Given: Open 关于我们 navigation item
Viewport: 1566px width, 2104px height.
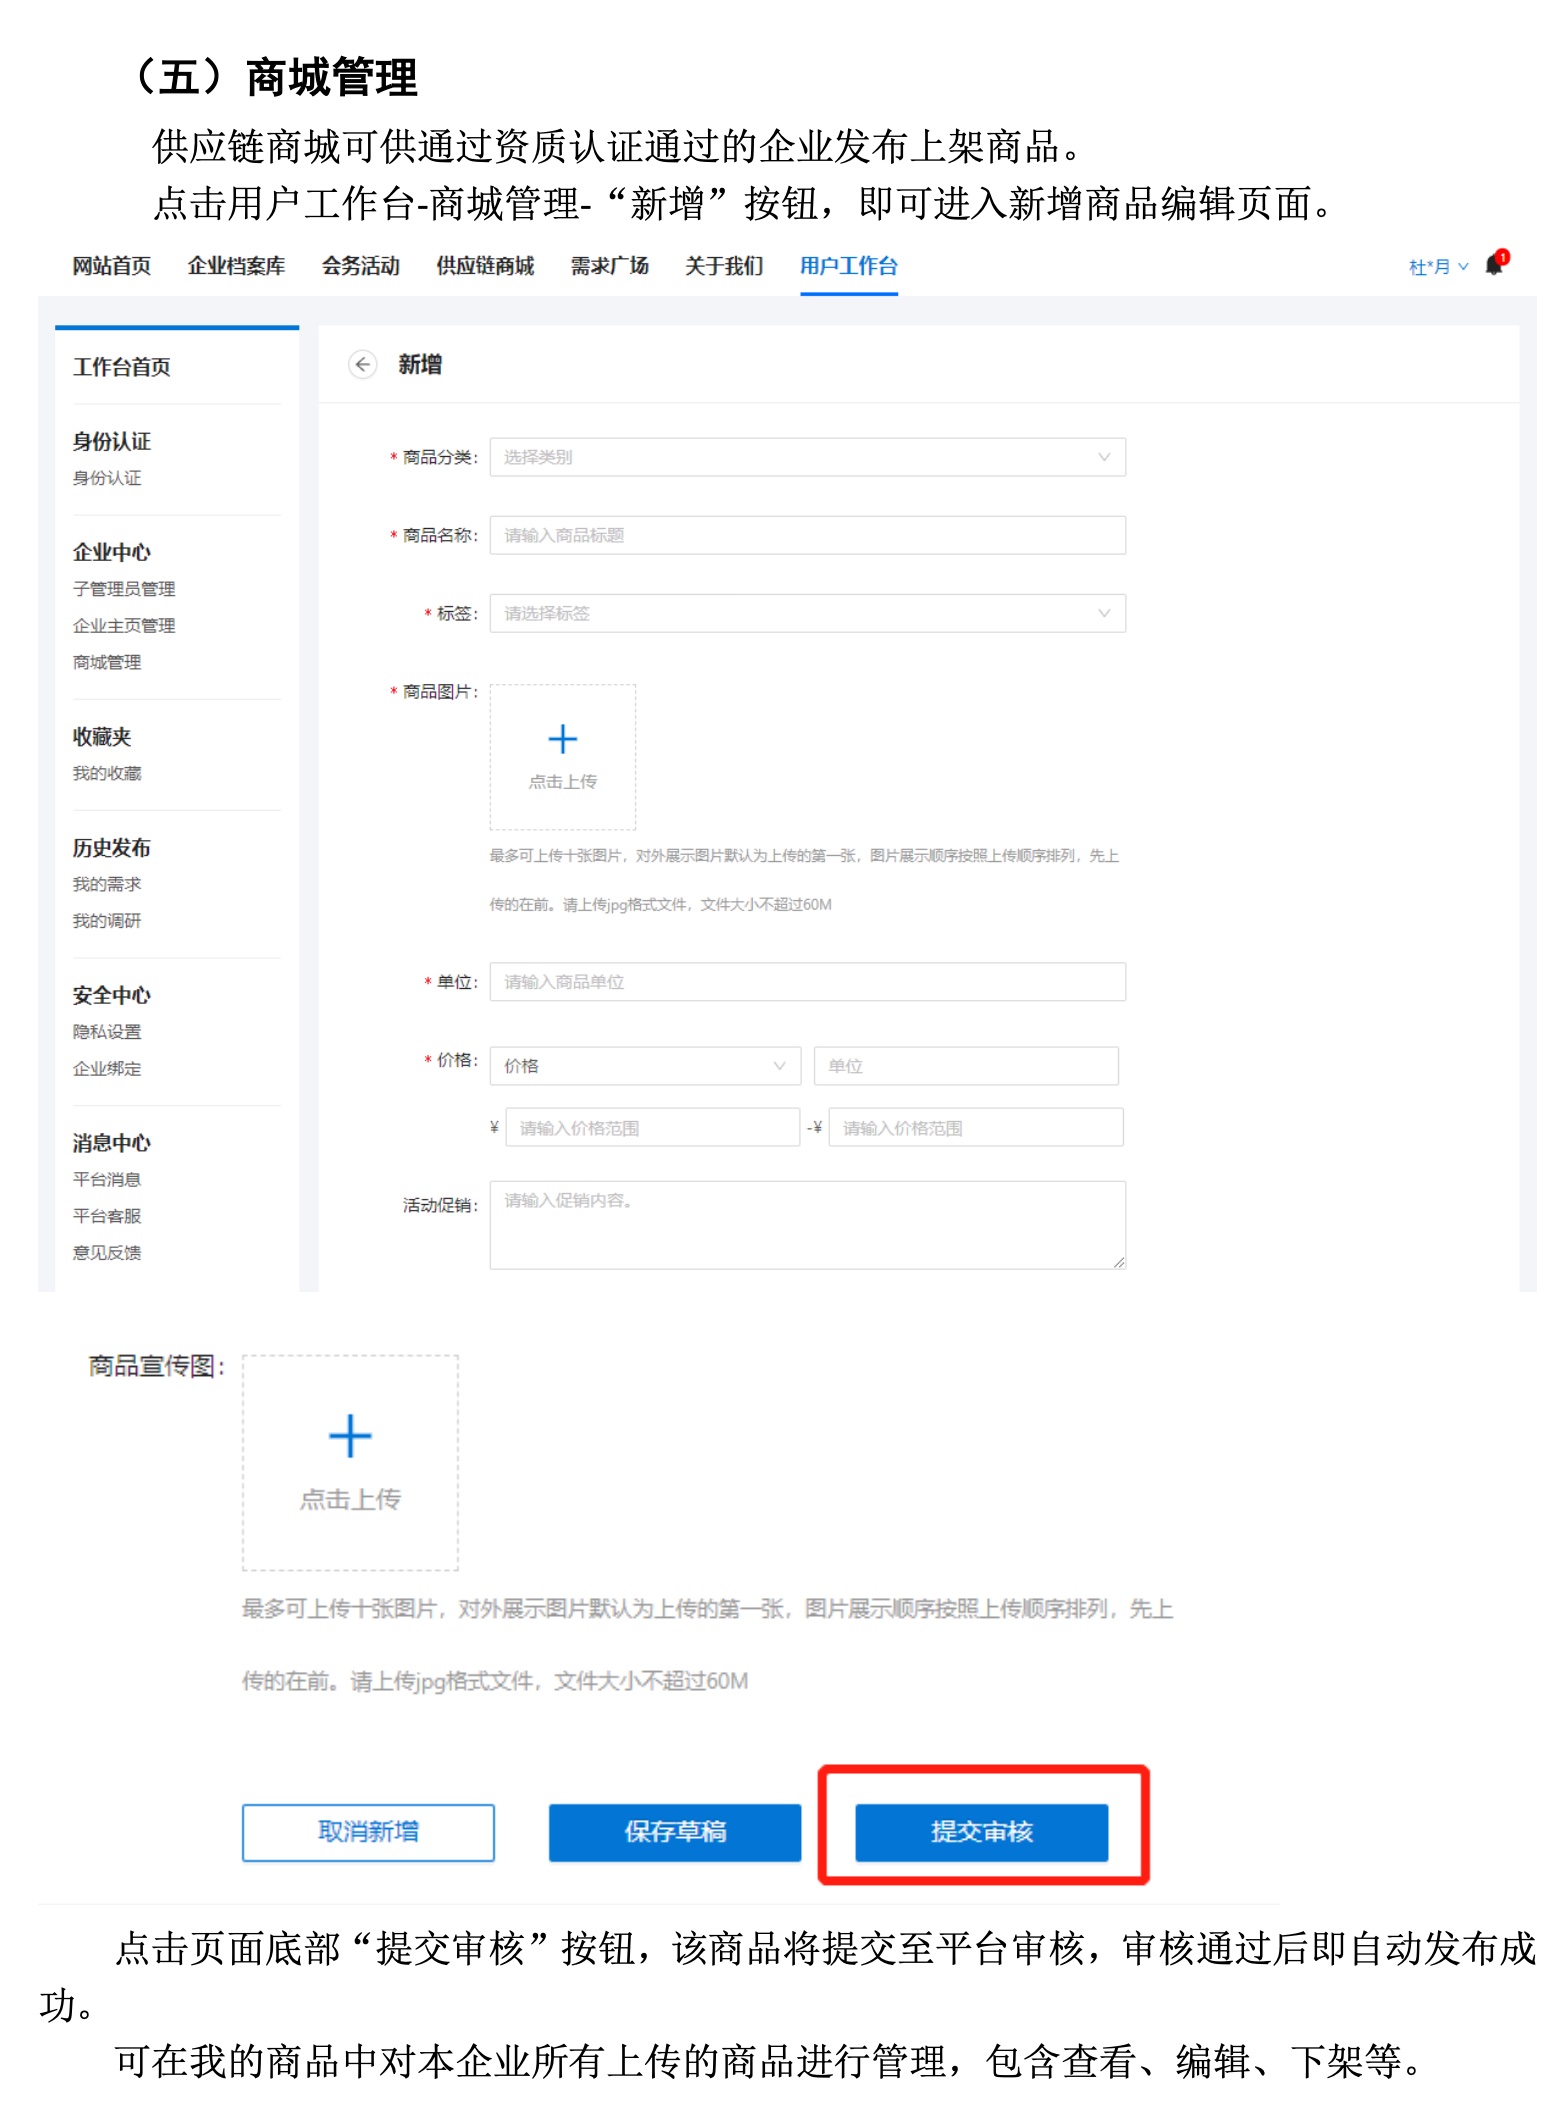Looking at the screenshot, I should (724, 266).
